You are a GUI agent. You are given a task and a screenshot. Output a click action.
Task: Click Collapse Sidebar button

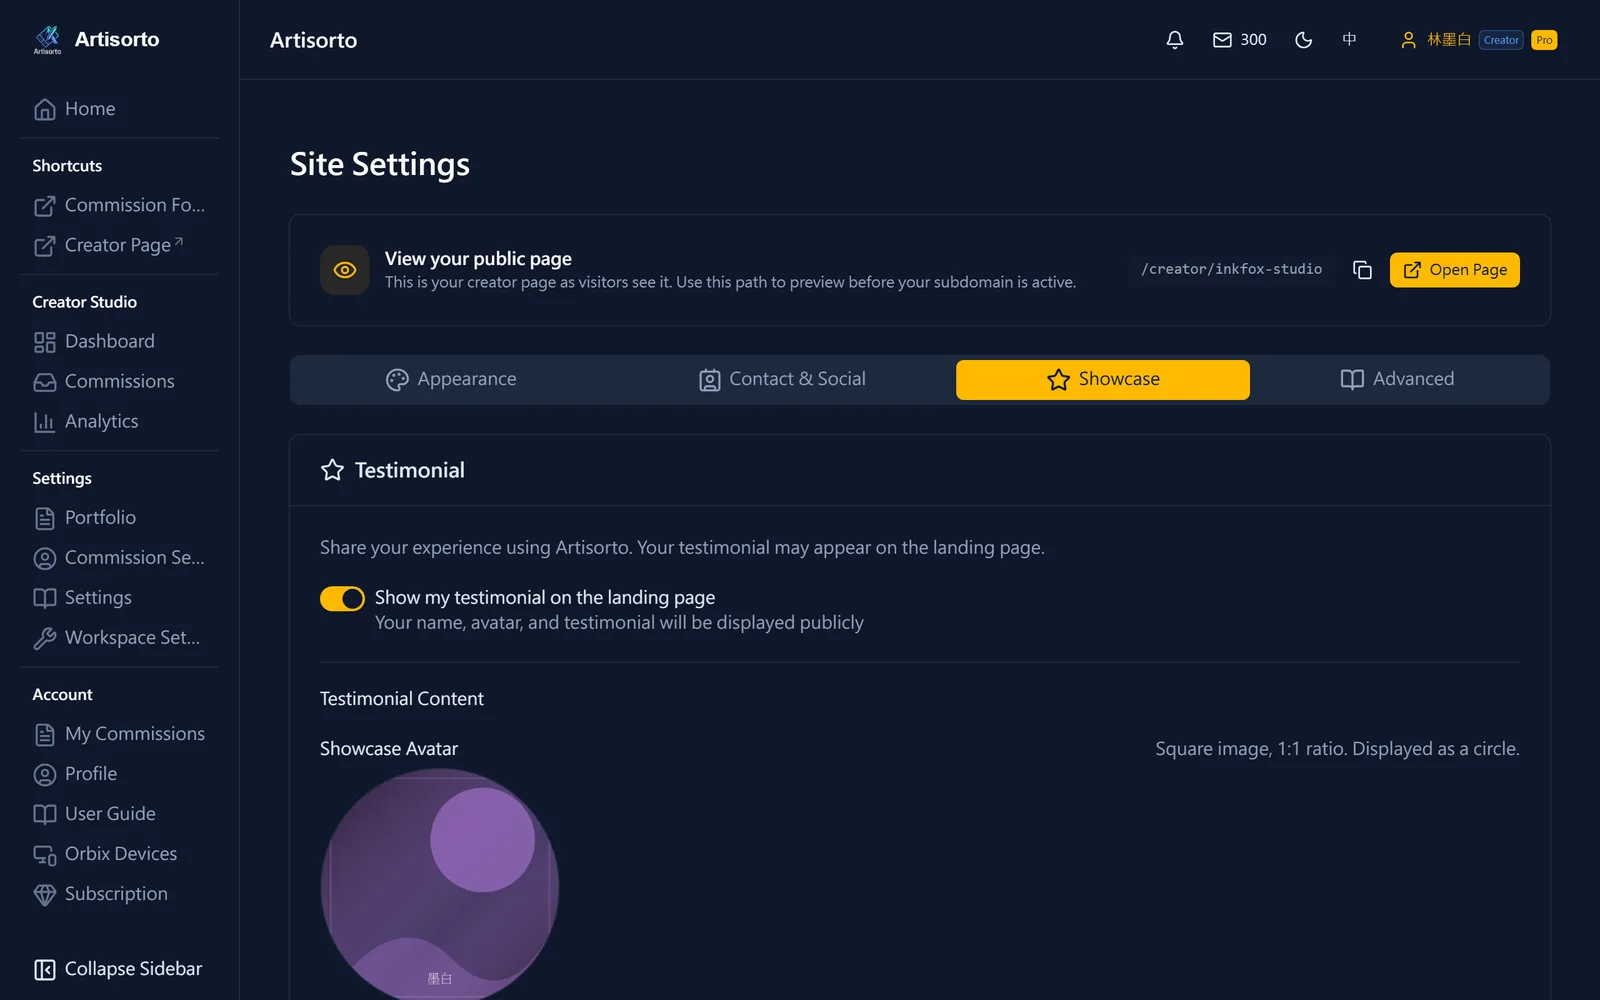click(x=120, y=969)
